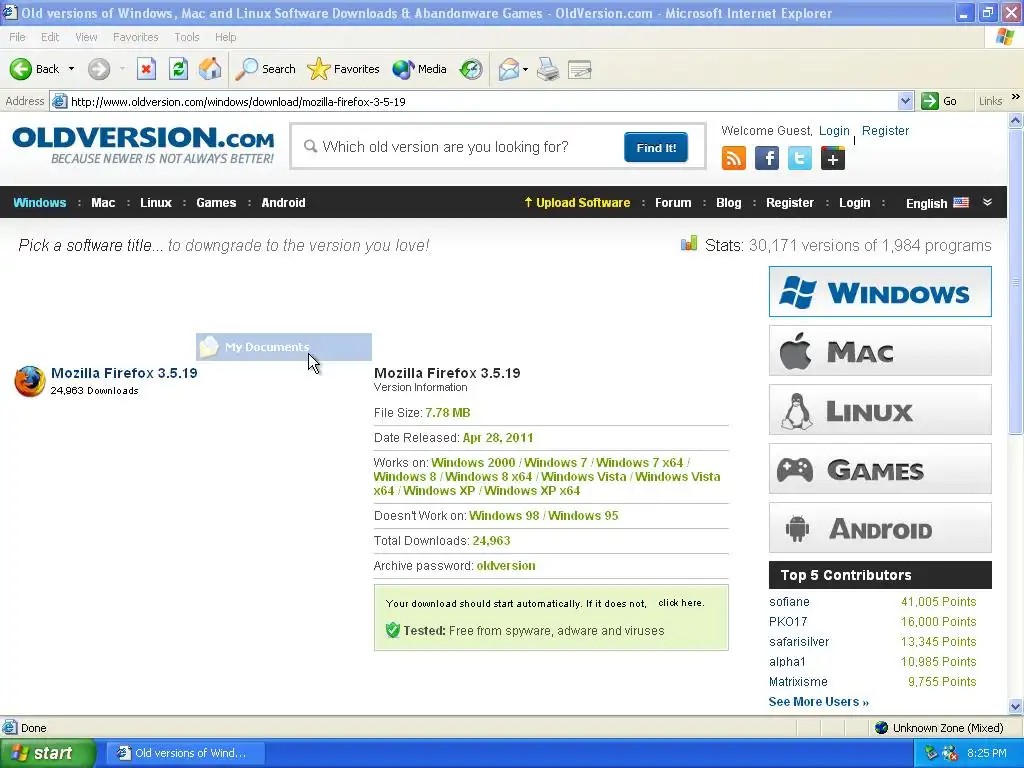
Task: Open the Blog link in nav bar
Action: [x=729, y=202]
